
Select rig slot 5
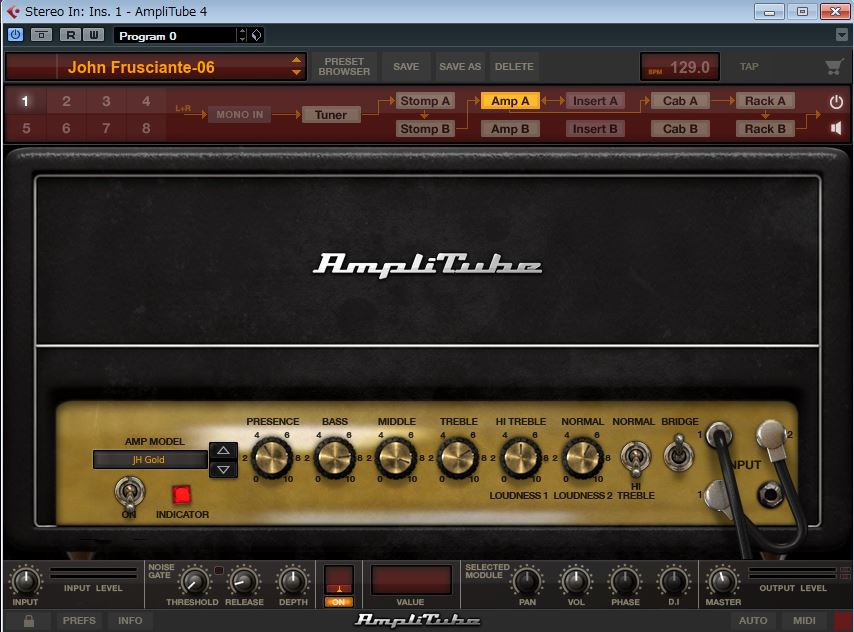(26, 128)
